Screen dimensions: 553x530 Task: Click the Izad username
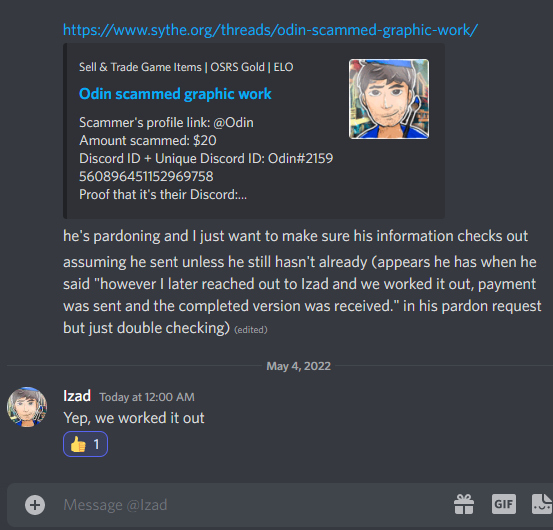[77, 396]
